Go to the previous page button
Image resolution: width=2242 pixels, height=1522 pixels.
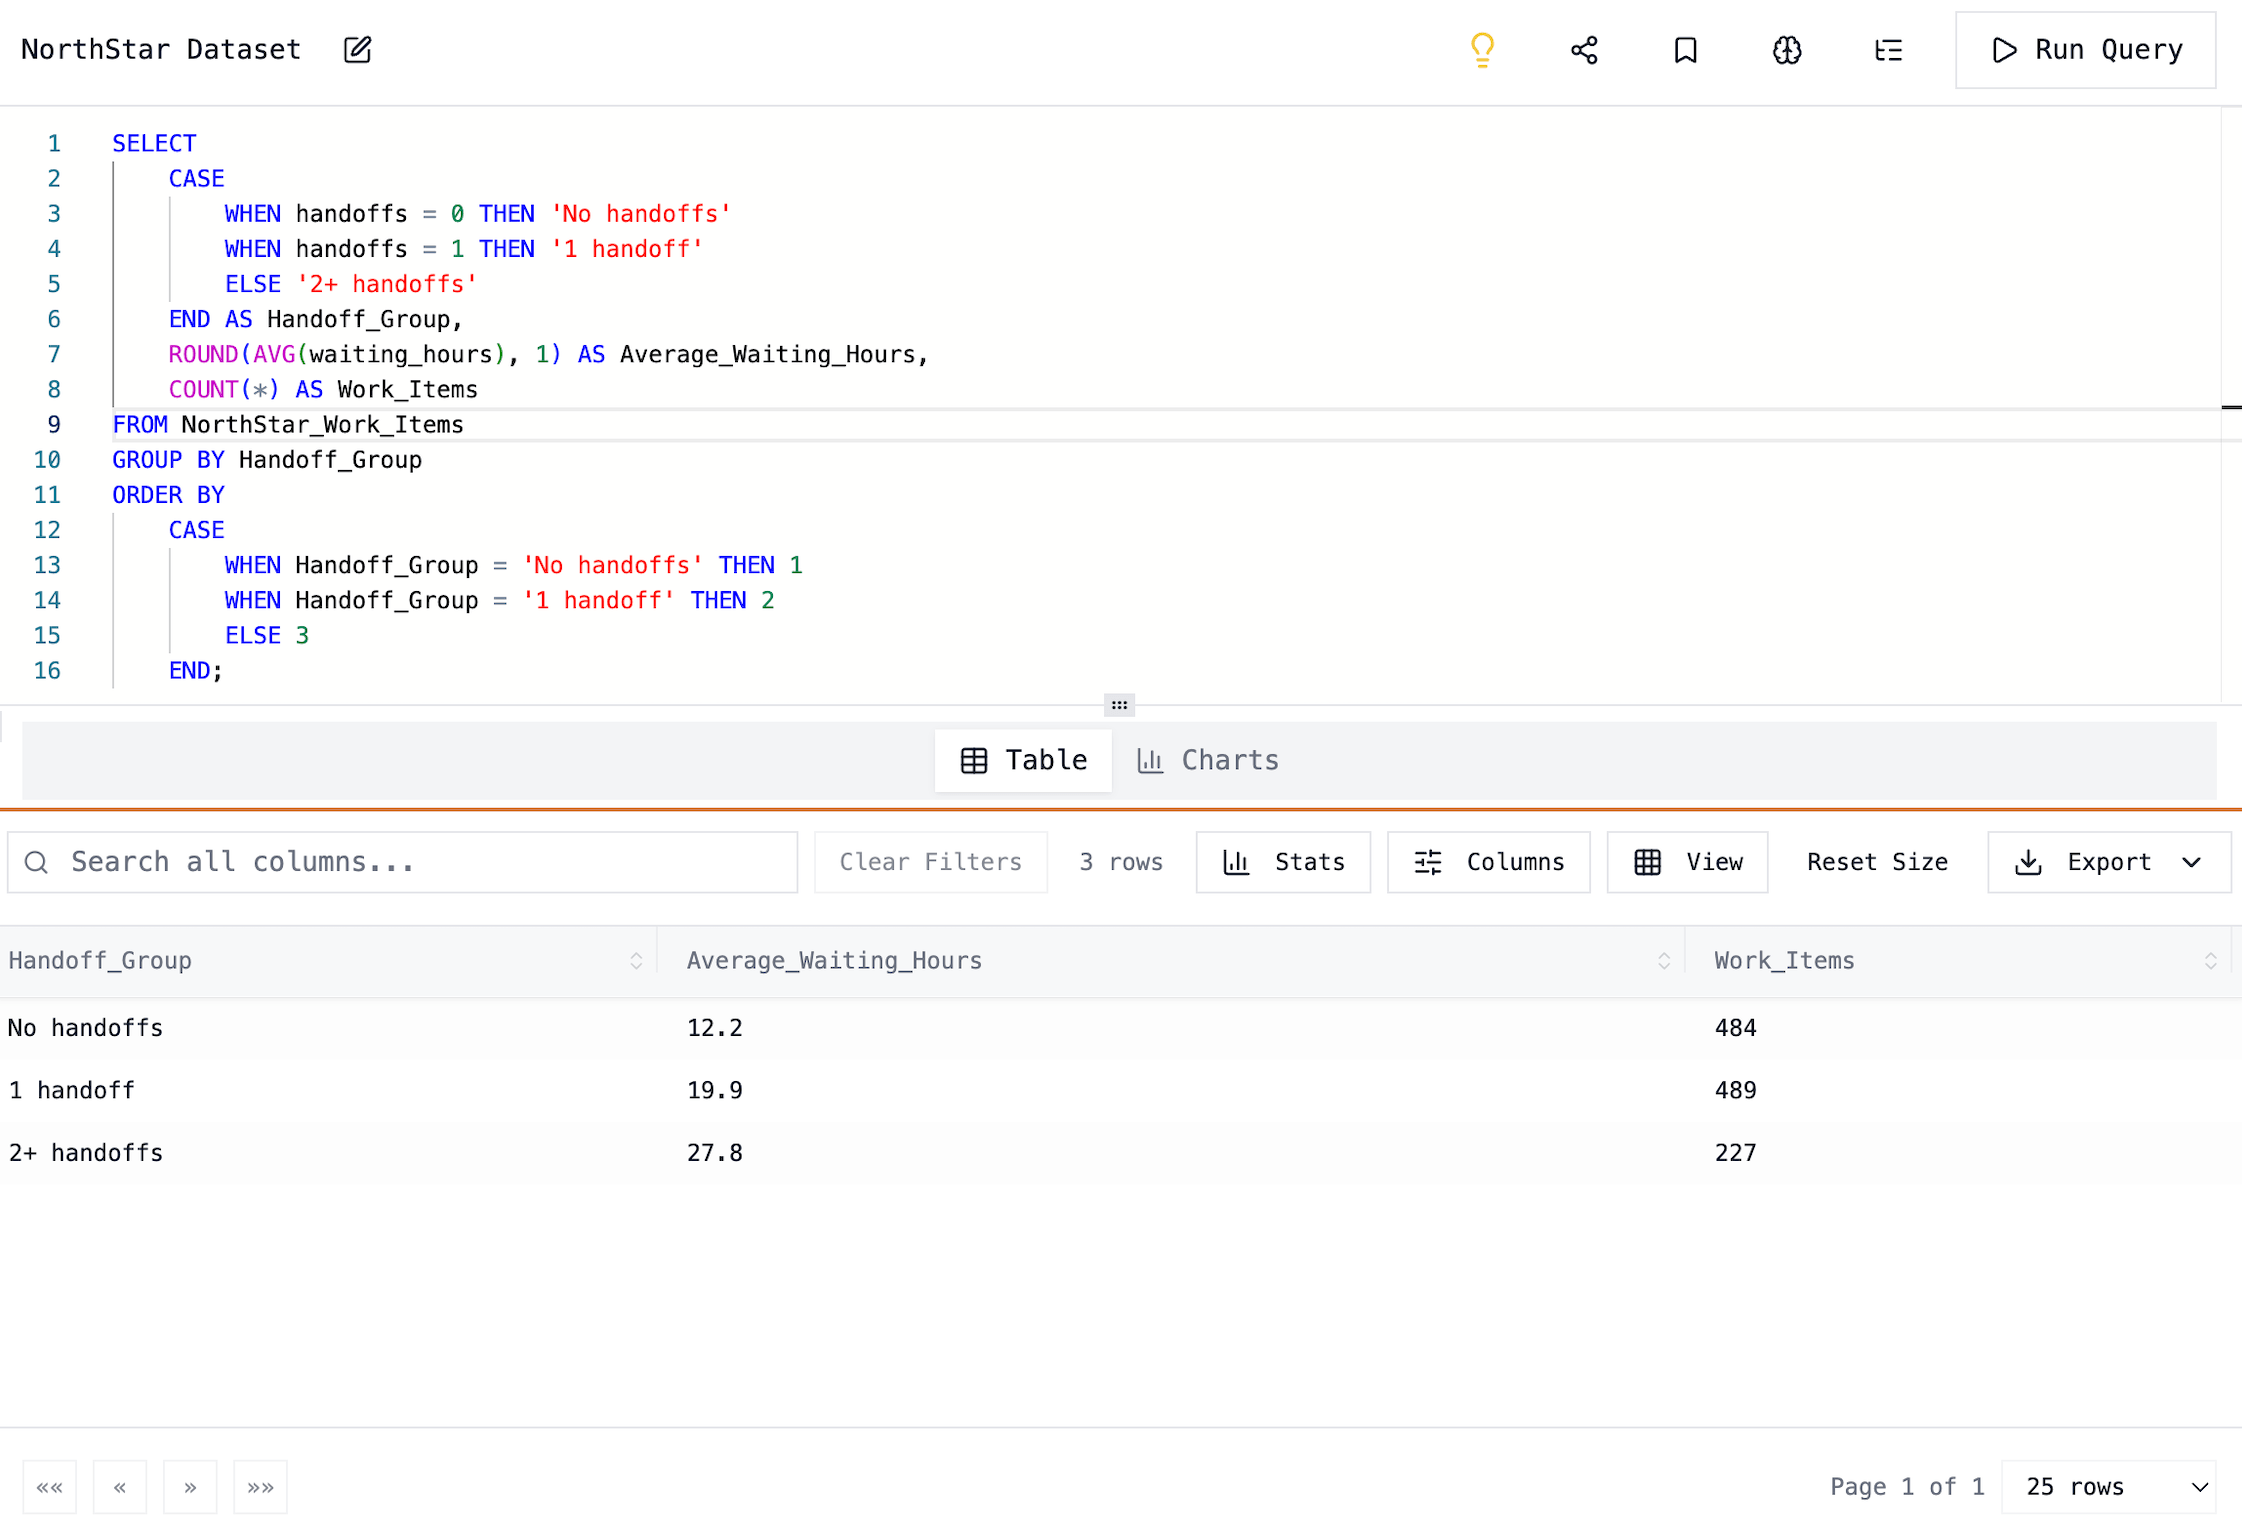[x=120, y=1487]
